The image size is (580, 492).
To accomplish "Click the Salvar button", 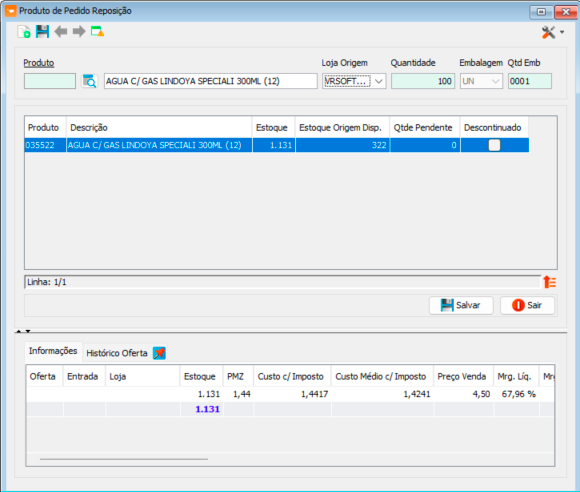I will point(461,306).
